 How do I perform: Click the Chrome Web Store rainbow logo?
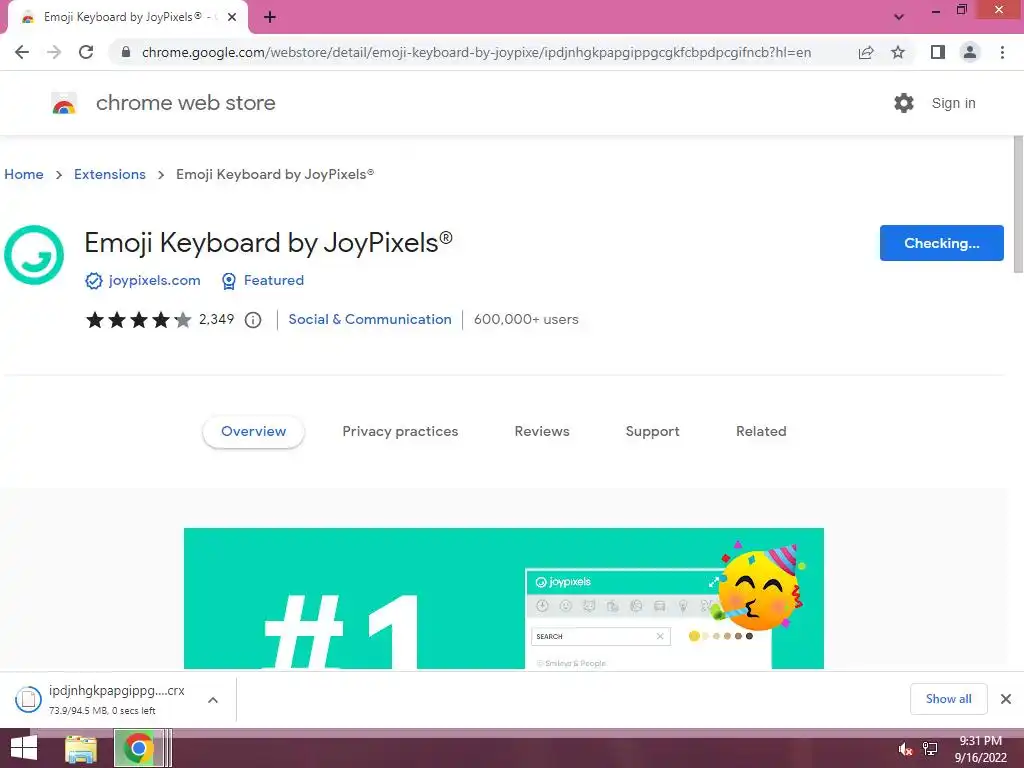tap(64, 103)
